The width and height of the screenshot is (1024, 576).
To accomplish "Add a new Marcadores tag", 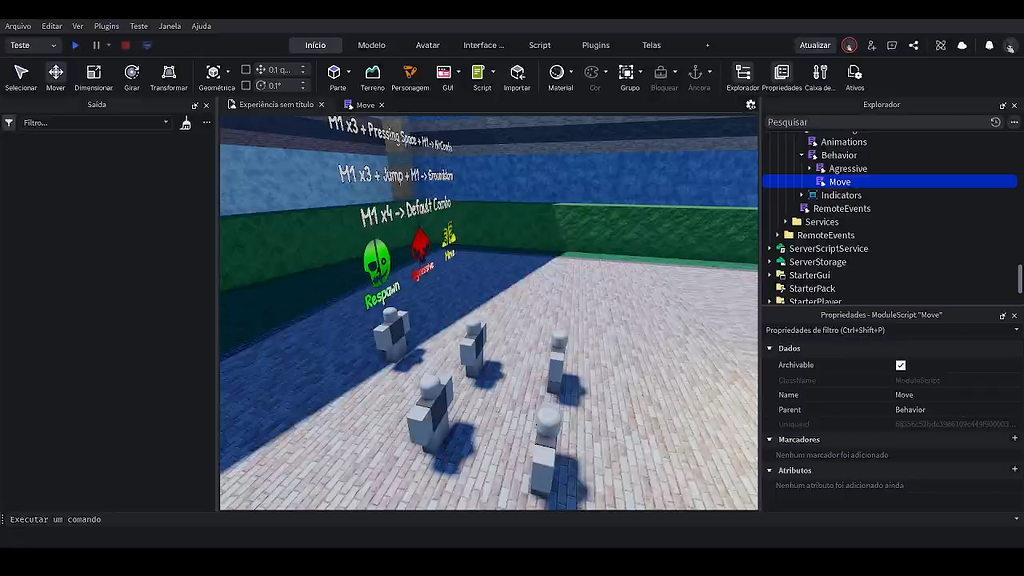I will (1015, 438).
